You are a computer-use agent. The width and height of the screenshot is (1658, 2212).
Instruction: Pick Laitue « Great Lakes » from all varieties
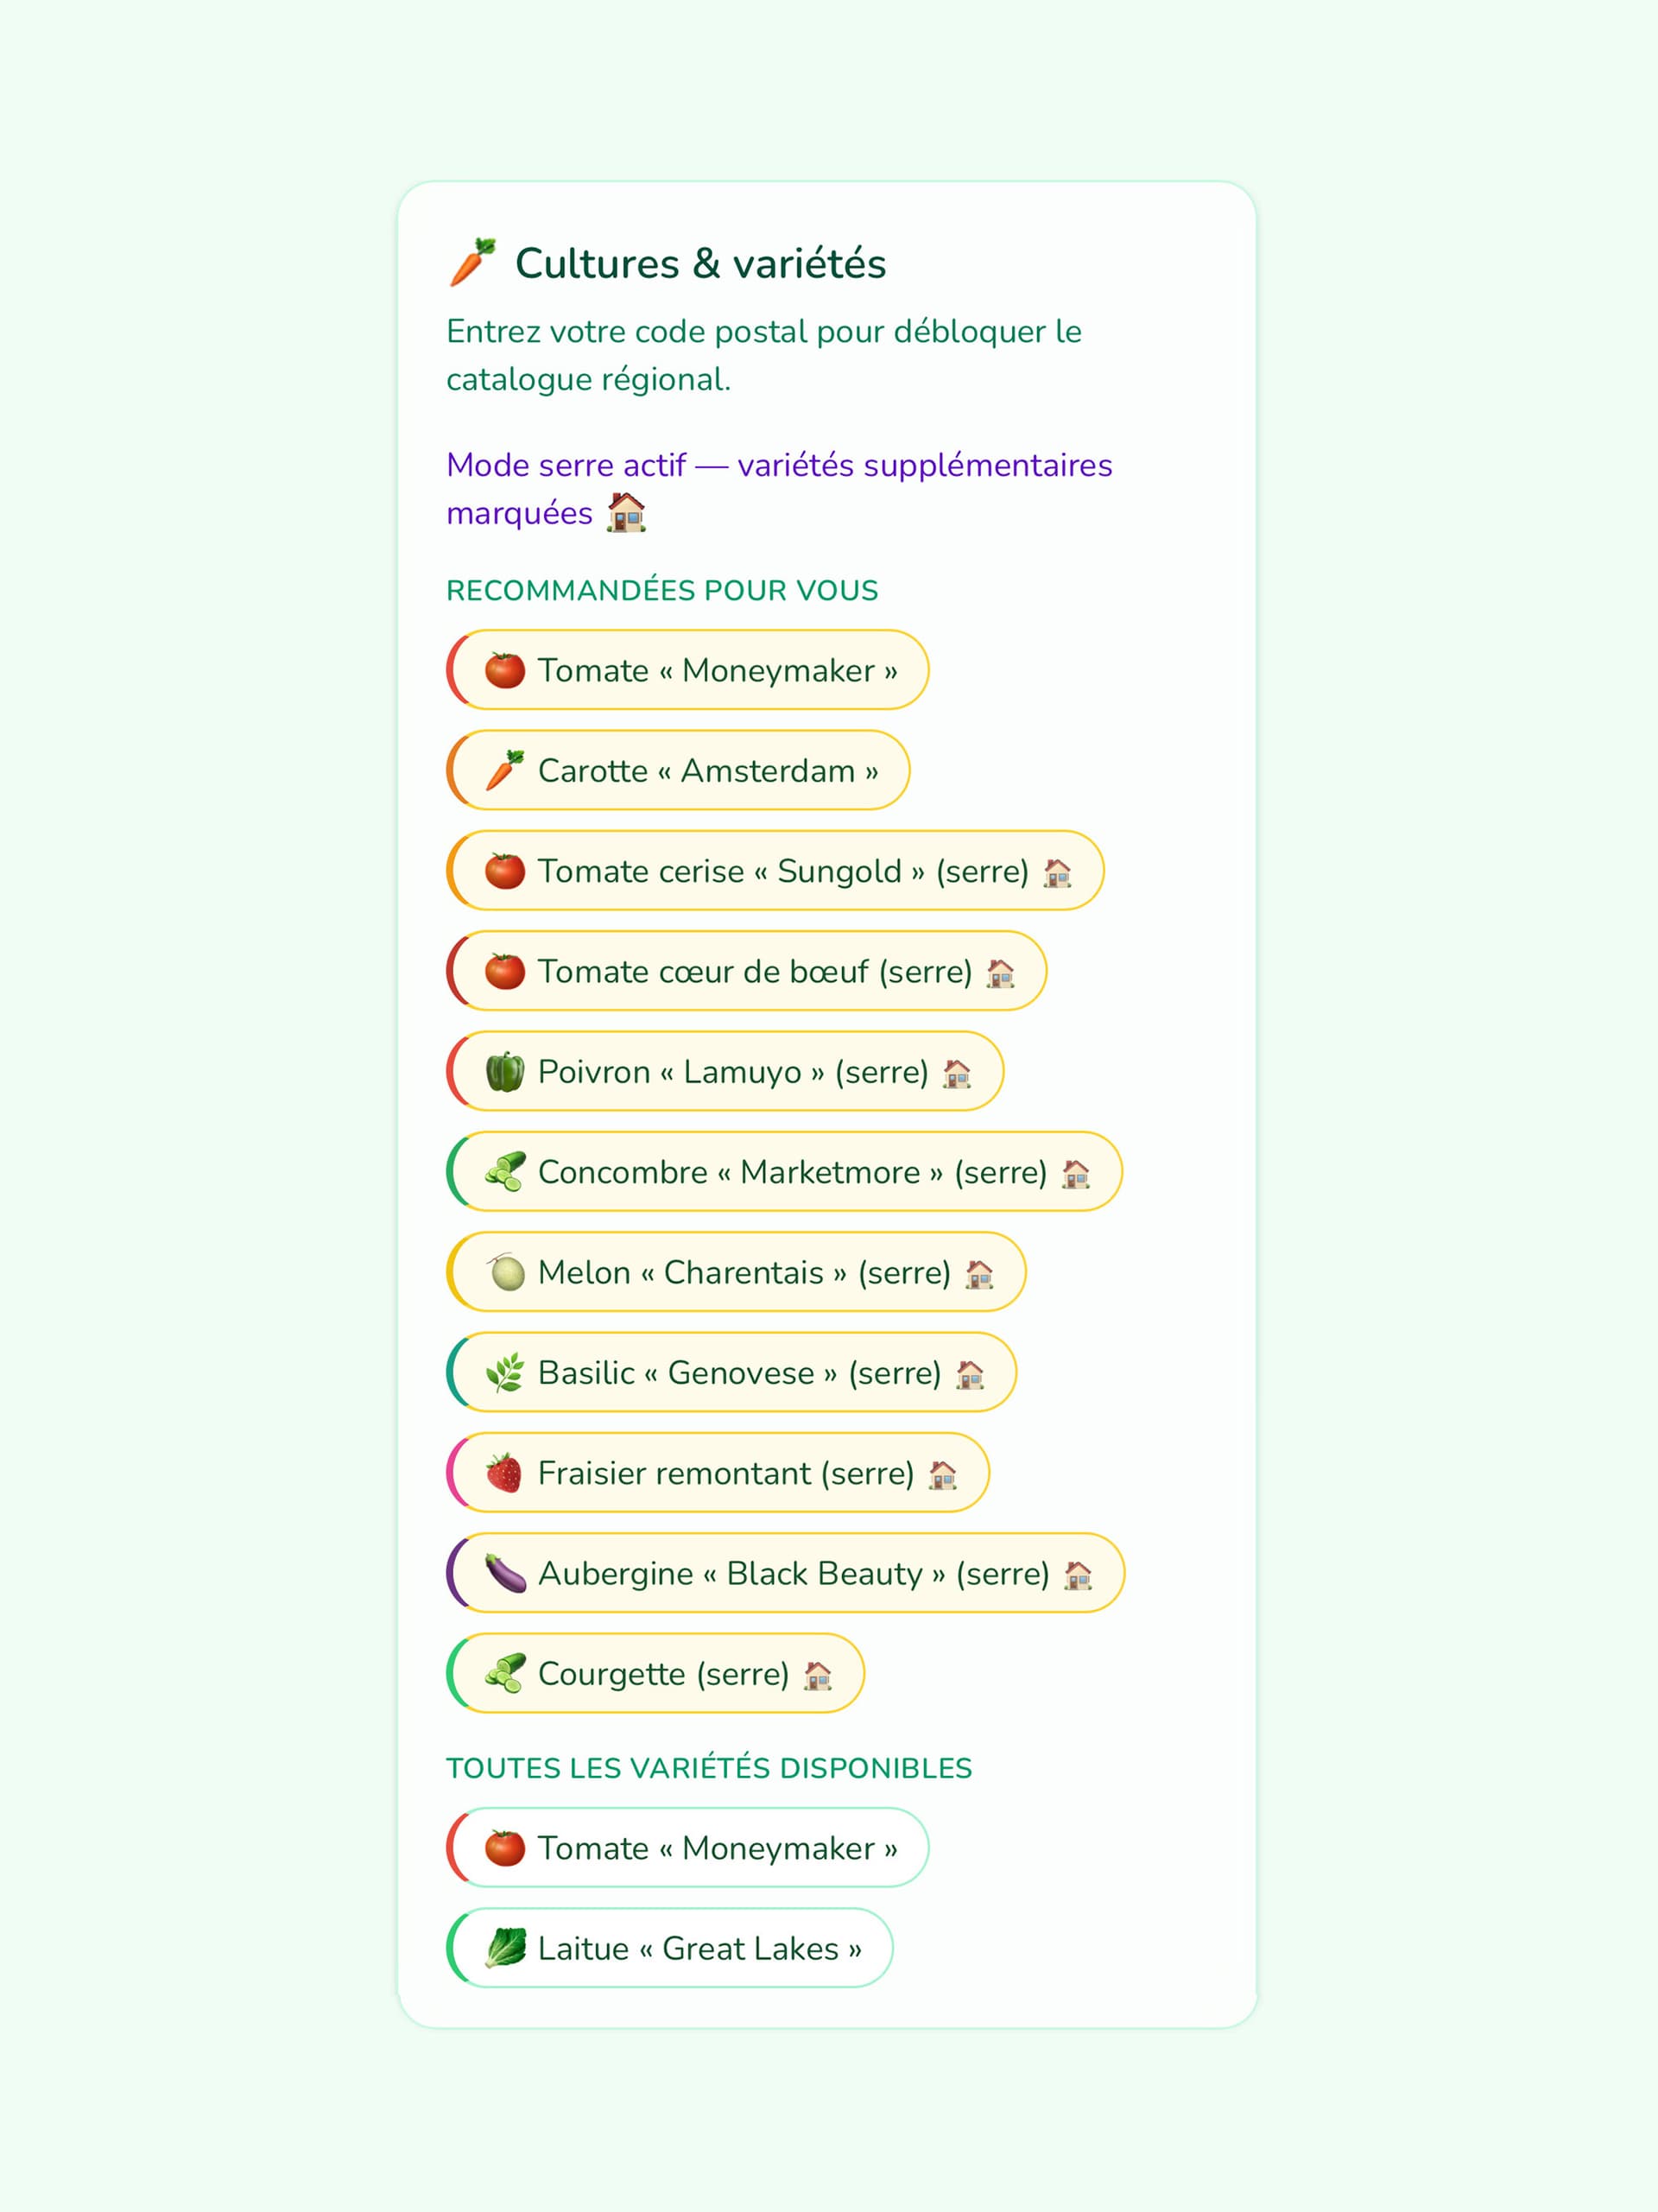(x=669, y=1948)
